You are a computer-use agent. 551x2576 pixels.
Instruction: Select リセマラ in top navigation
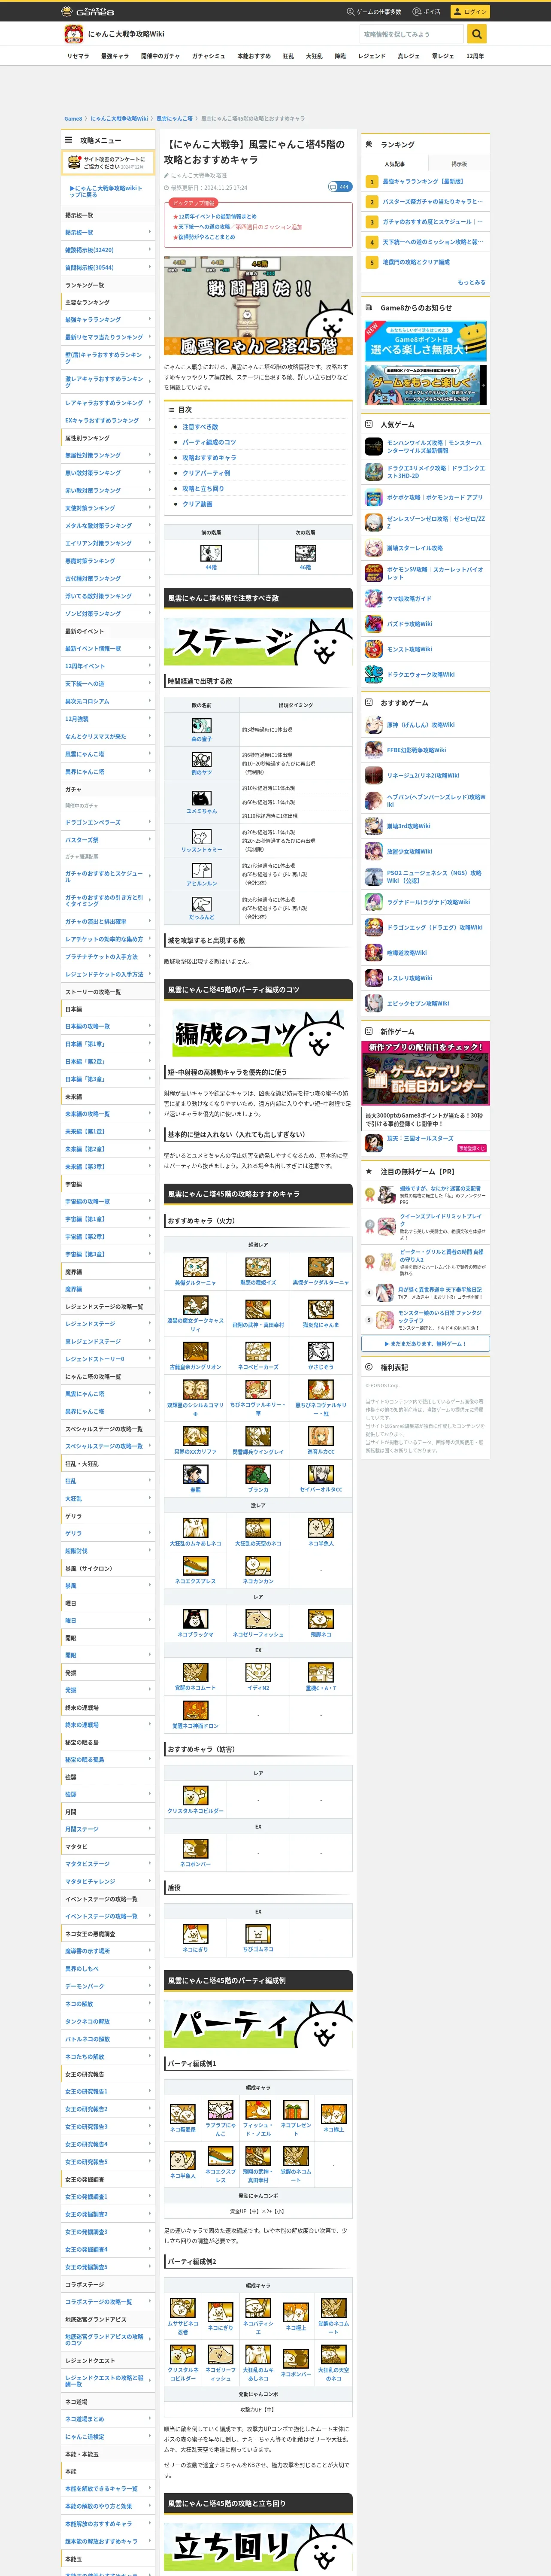click(x=78, y=56)
